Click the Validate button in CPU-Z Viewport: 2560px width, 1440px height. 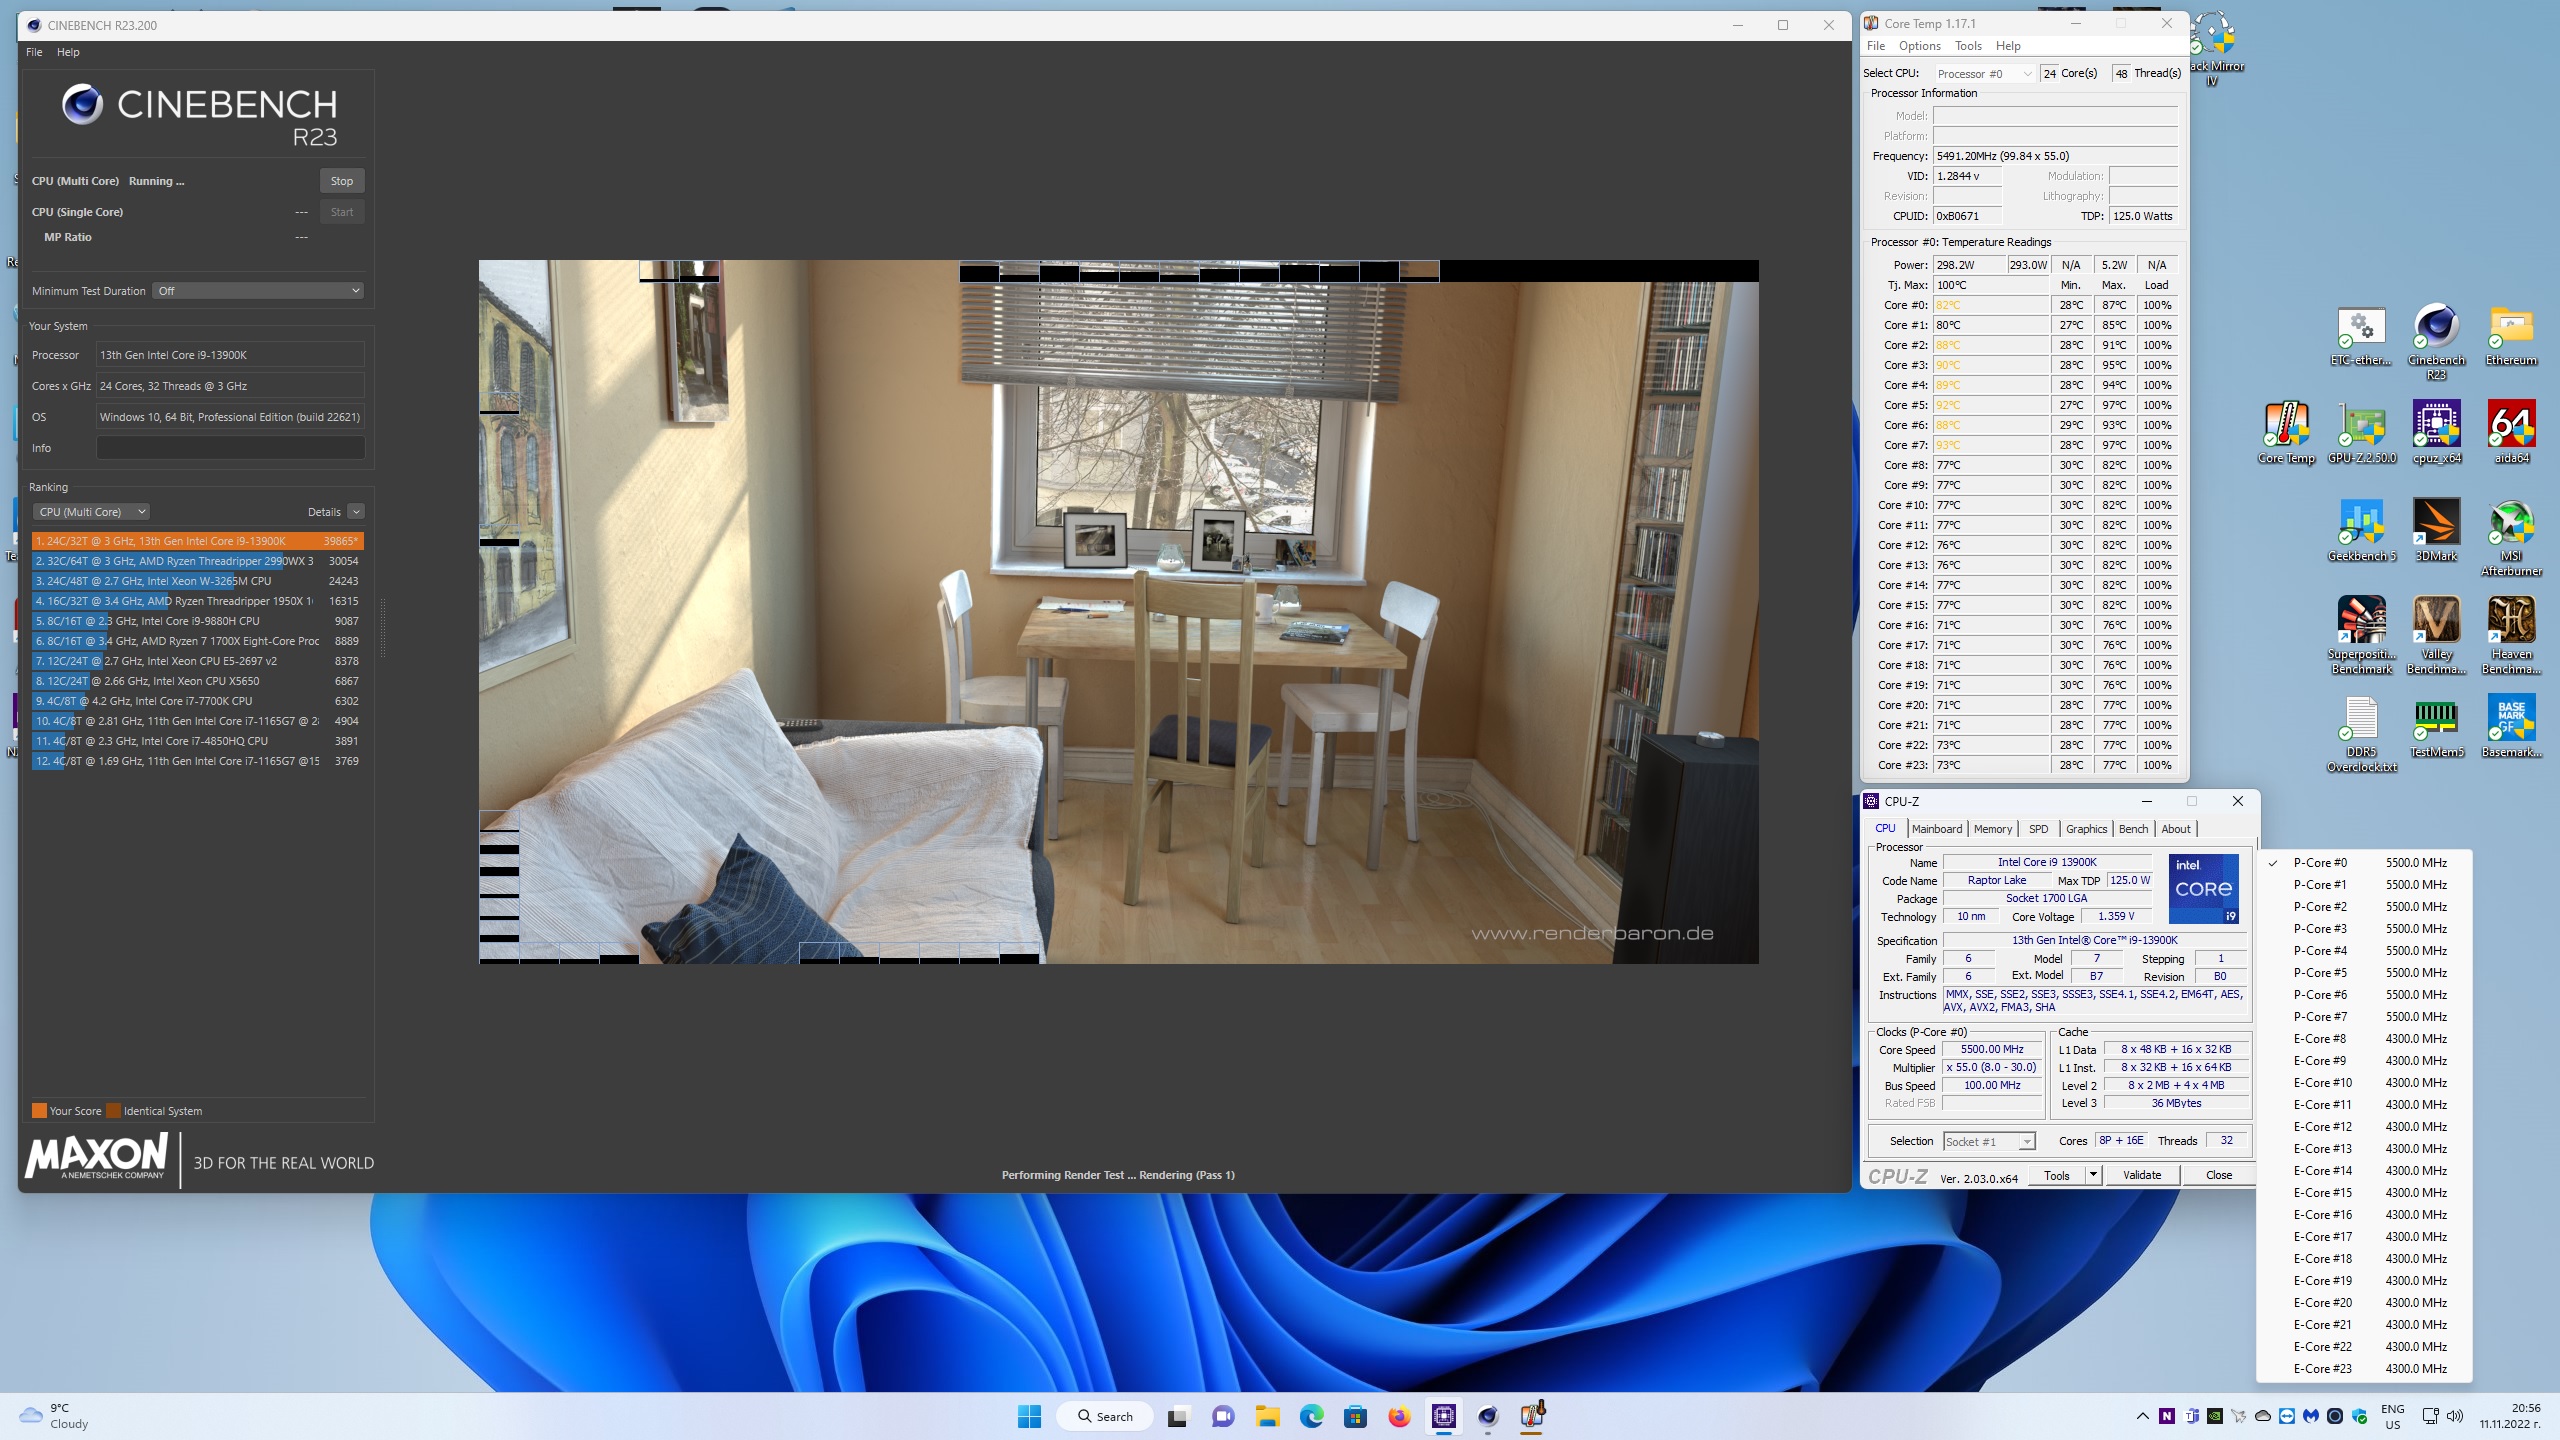[x=2141, y=1175]
